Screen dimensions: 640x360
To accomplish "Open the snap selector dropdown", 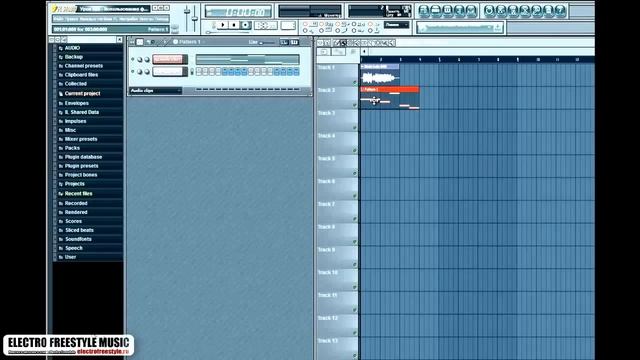I will click(396, 25).
